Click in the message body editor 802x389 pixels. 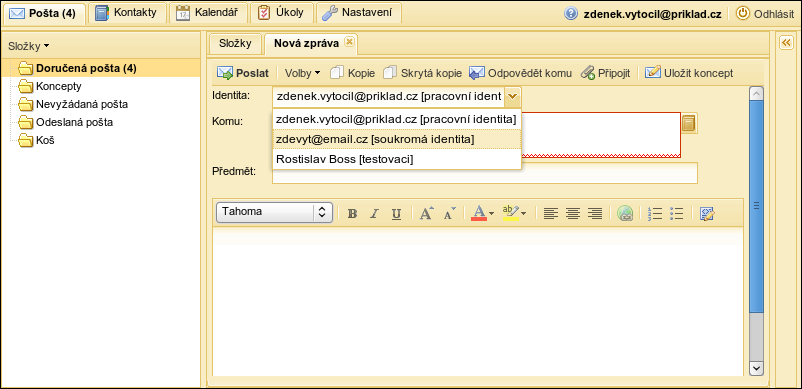478,303
